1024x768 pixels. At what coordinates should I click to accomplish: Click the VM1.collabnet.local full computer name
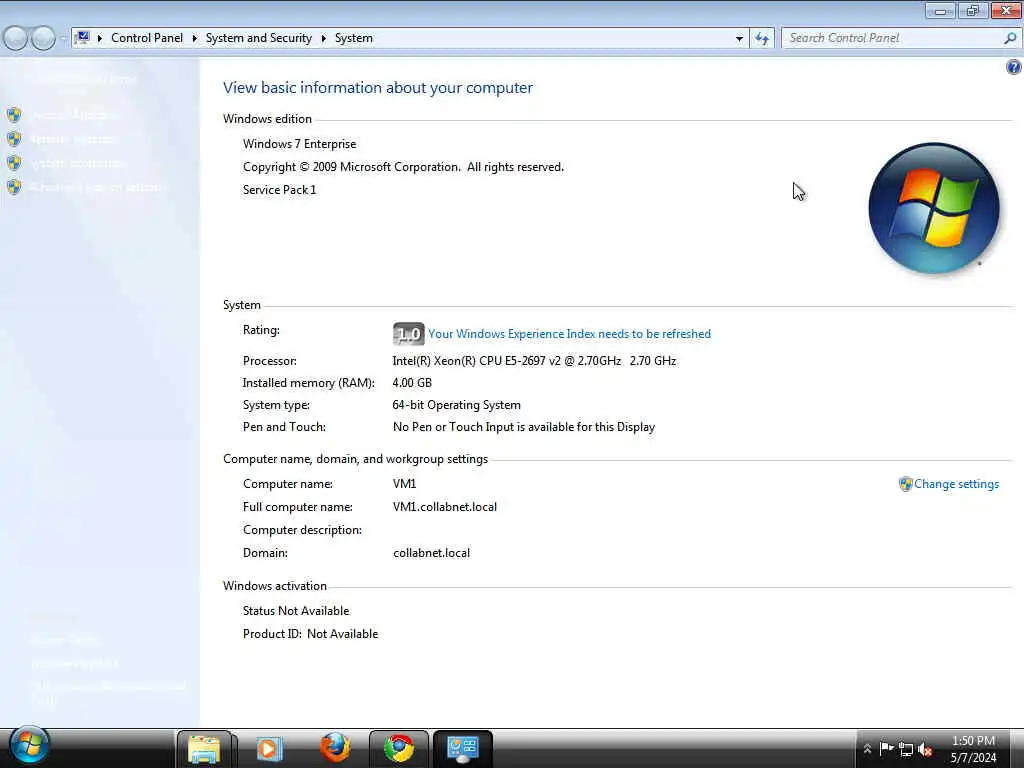(445, 507)
